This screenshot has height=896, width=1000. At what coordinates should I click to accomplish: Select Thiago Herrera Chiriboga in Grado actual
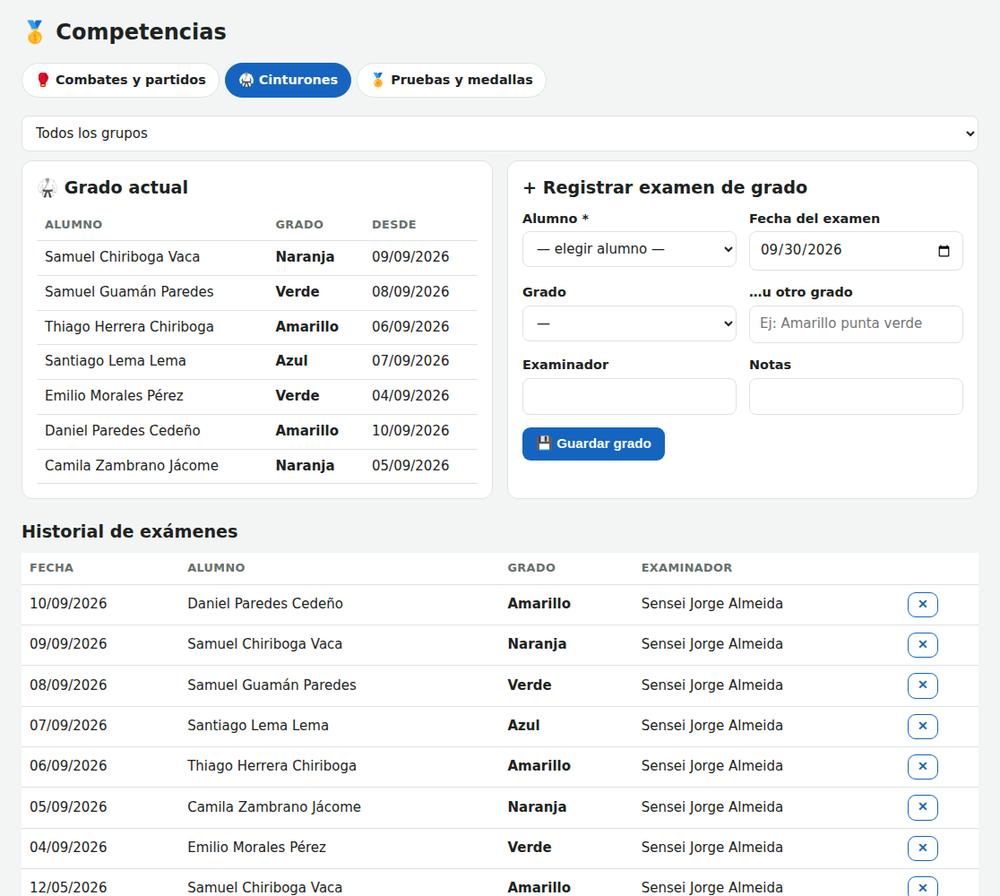tap(129, 327)
